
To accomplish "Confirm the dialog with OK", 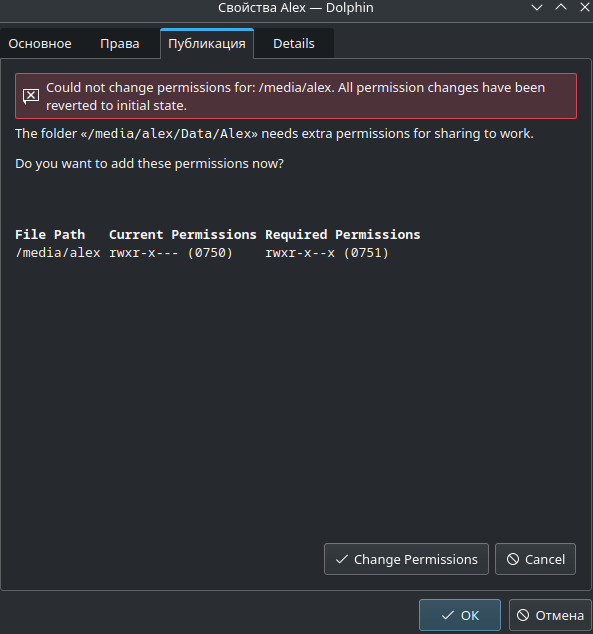I will pyautogui.click(x=460, y=615).
